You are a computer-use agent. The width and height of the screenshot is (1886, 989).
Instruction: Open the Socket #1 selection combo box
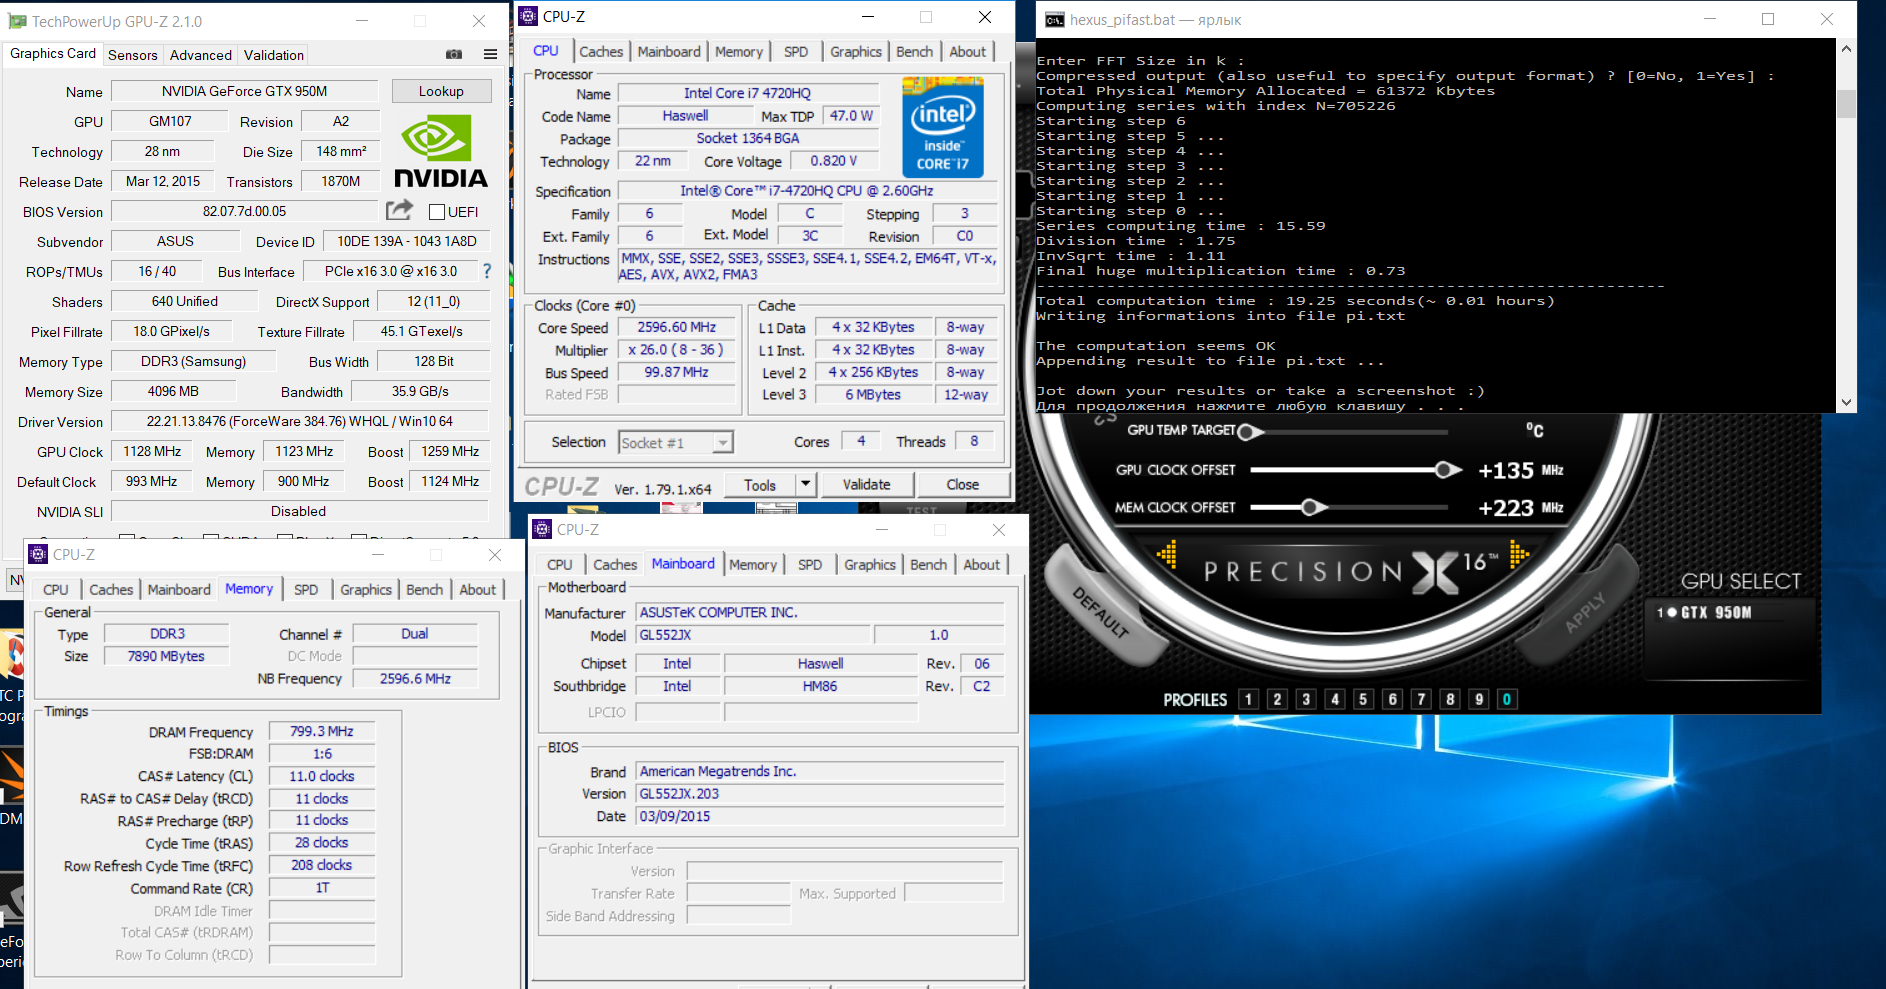point(676,442)
